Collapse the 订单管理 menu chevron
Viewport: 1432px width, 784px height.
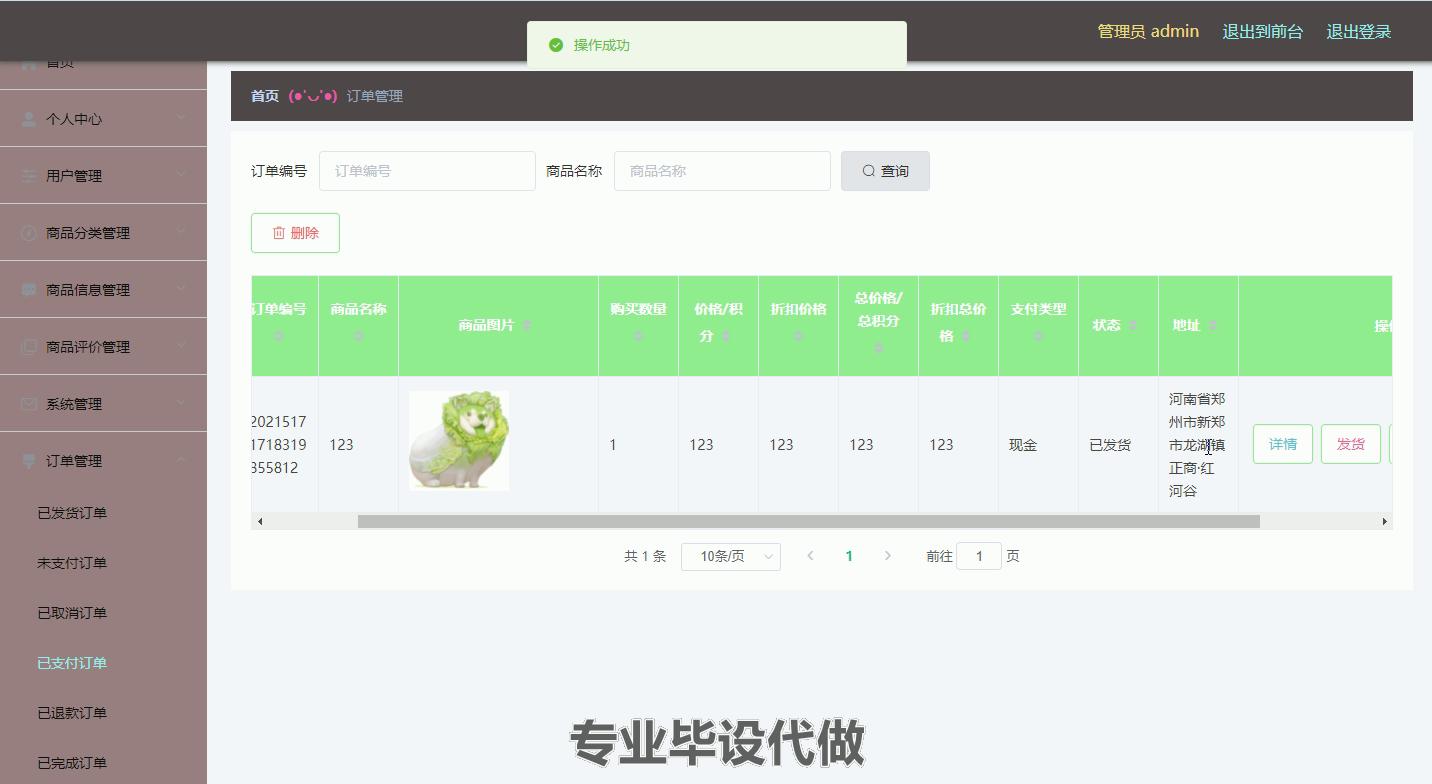coord(181,460)
